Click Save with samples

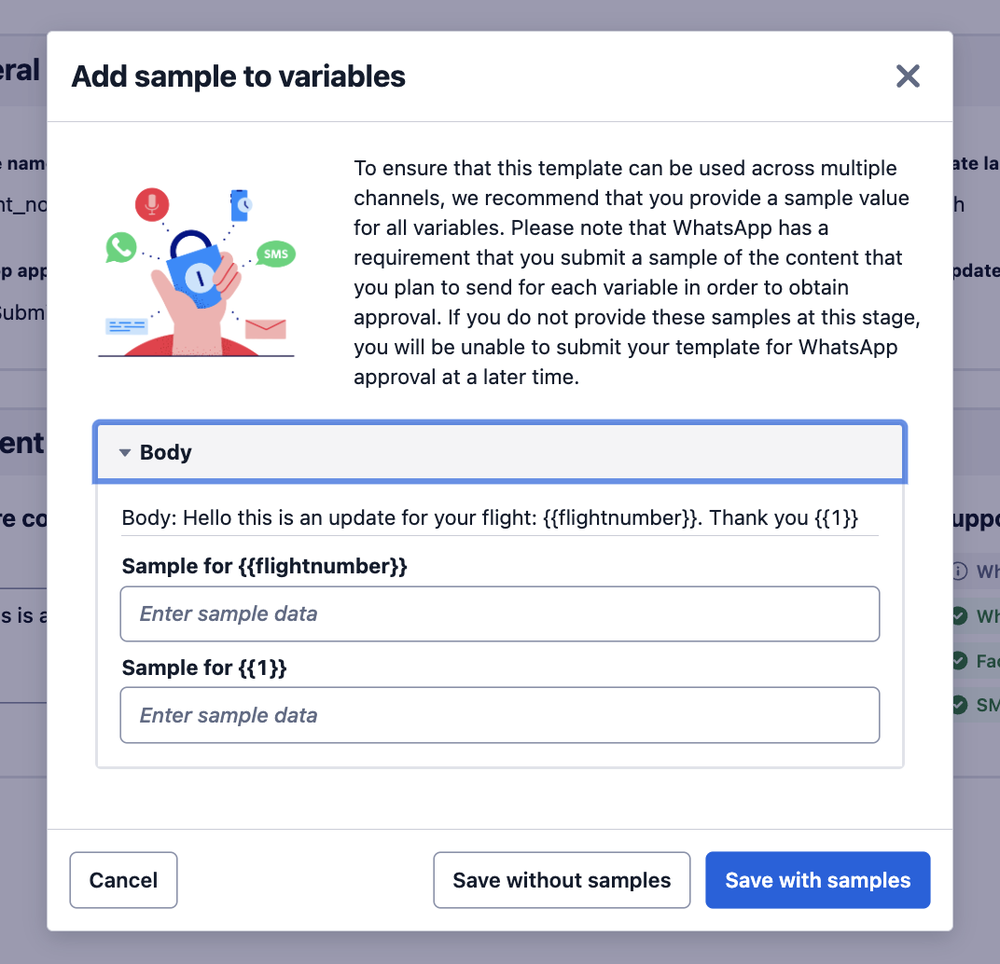point(817,880)
